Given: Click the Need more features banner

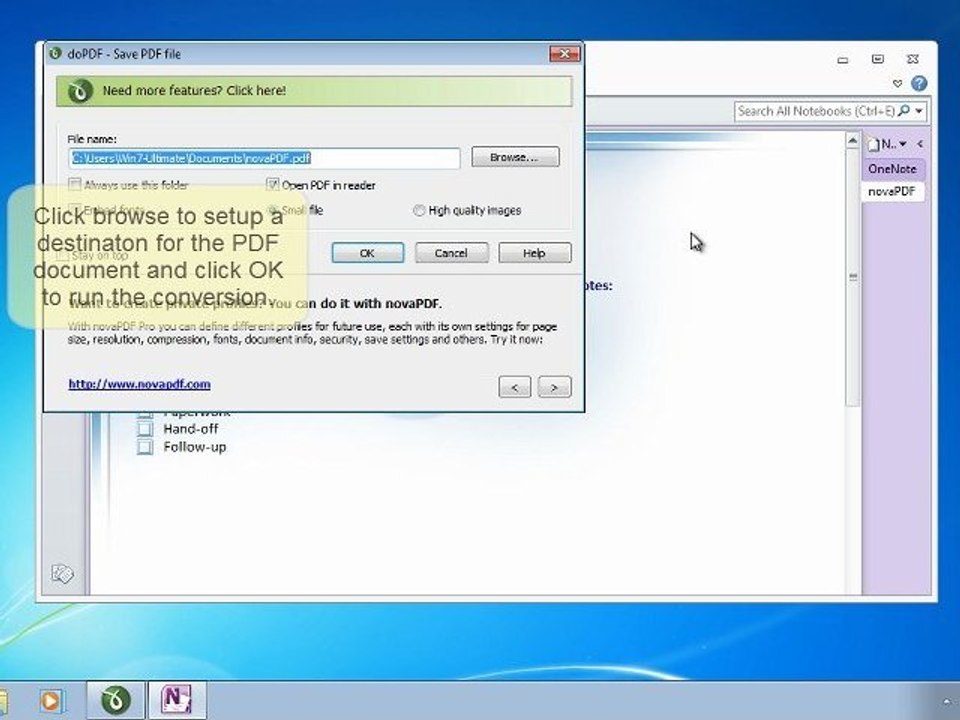Looking at the screenshot, I should coord(314,91).
